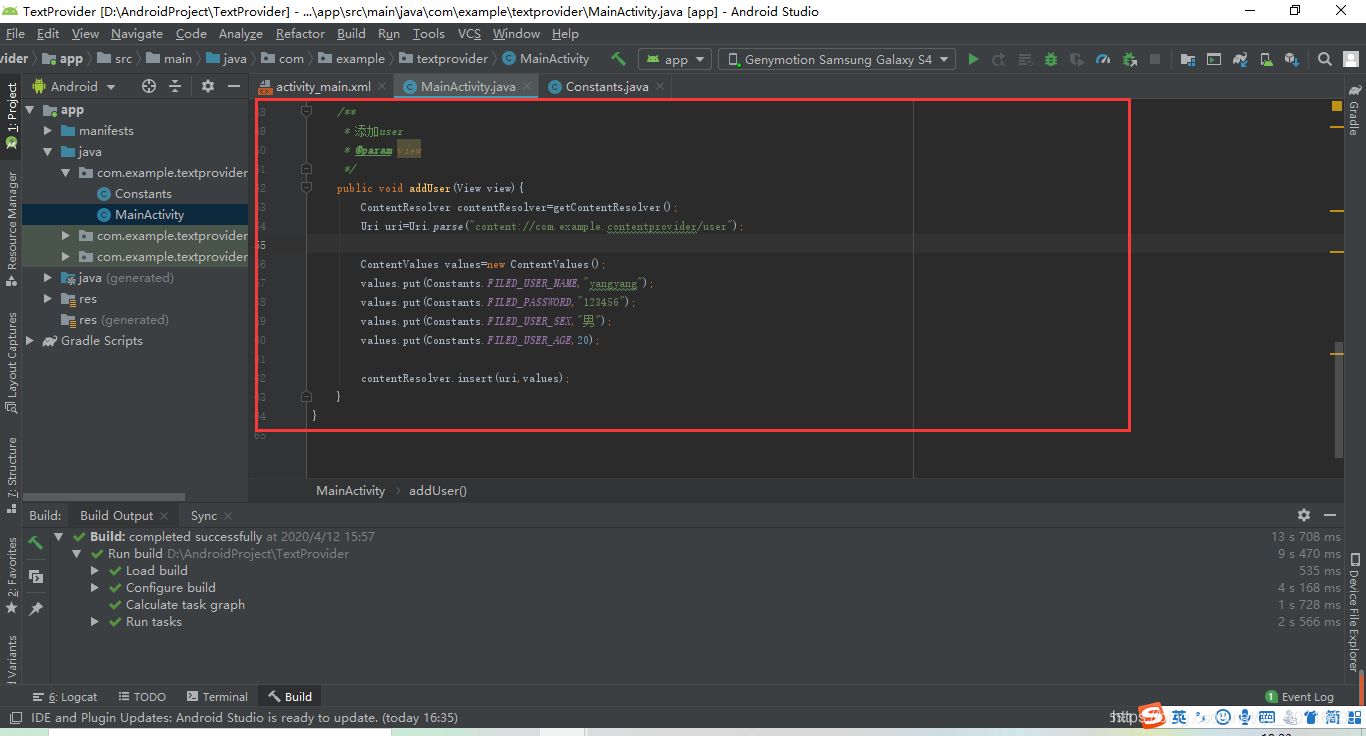Open SDK Manager icon
This screenshot has width=1366, height=736.
click(1292, 59)
